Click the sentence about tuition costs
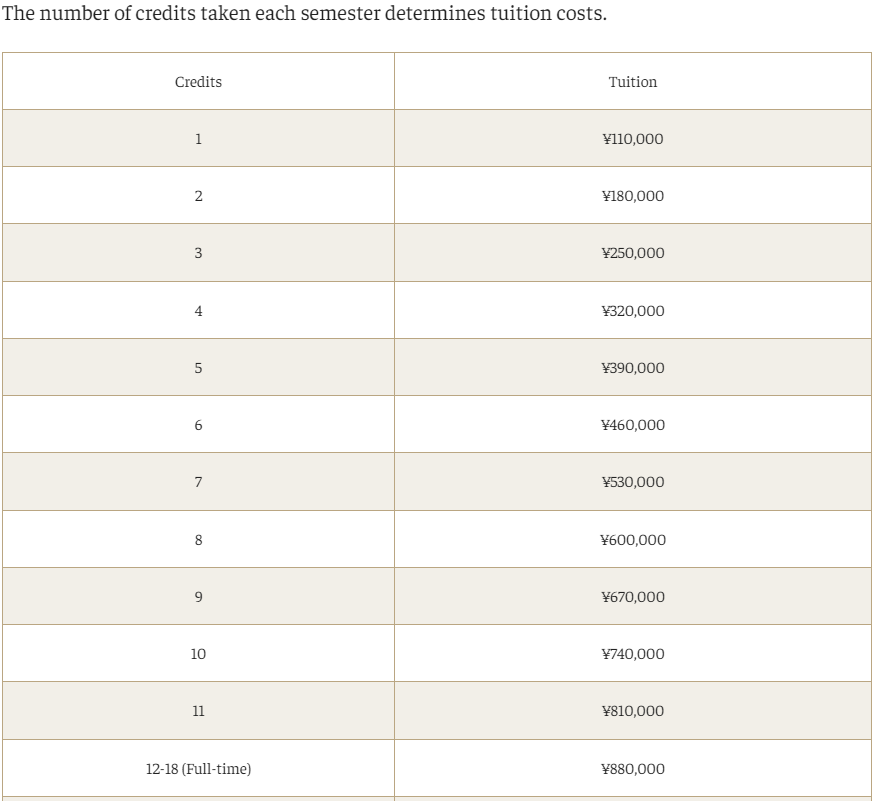The height and width of the screenshot is (801, 879). click(304, 13)
